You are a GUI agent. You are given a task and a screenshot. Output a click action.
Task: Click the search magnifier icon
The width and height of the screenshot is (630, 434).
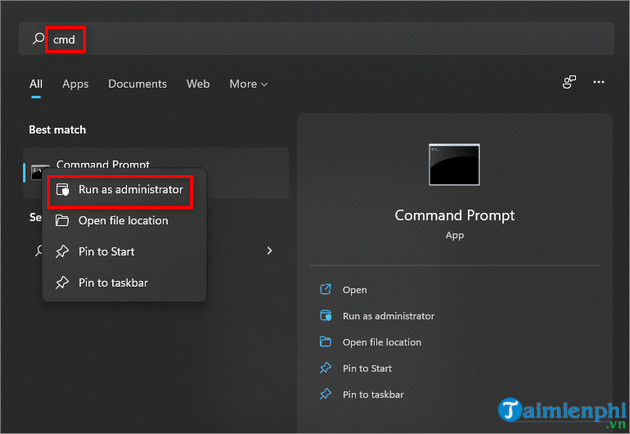pos(38,39)
